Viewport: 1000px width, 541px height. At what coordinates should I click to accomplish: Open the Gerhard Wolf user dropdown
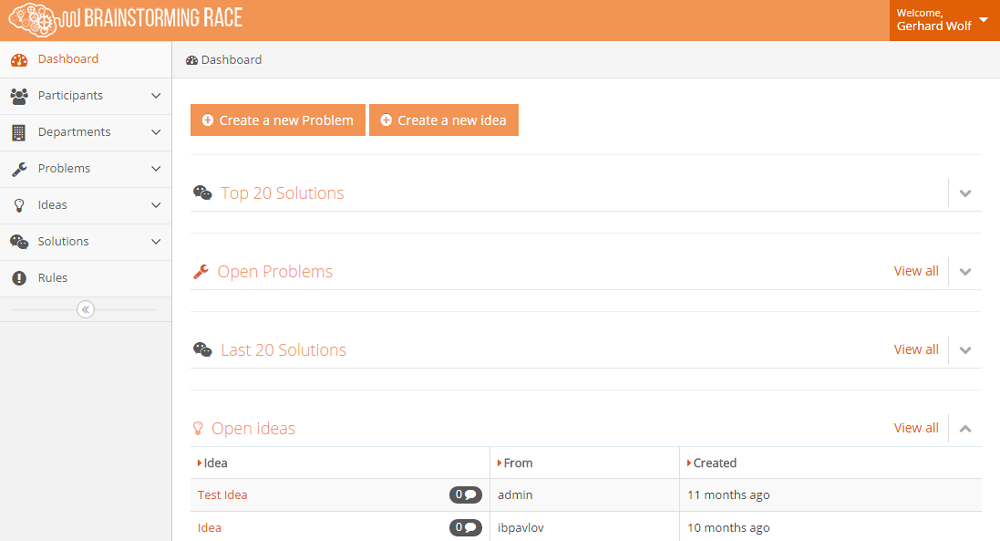[x=944, y=20]
